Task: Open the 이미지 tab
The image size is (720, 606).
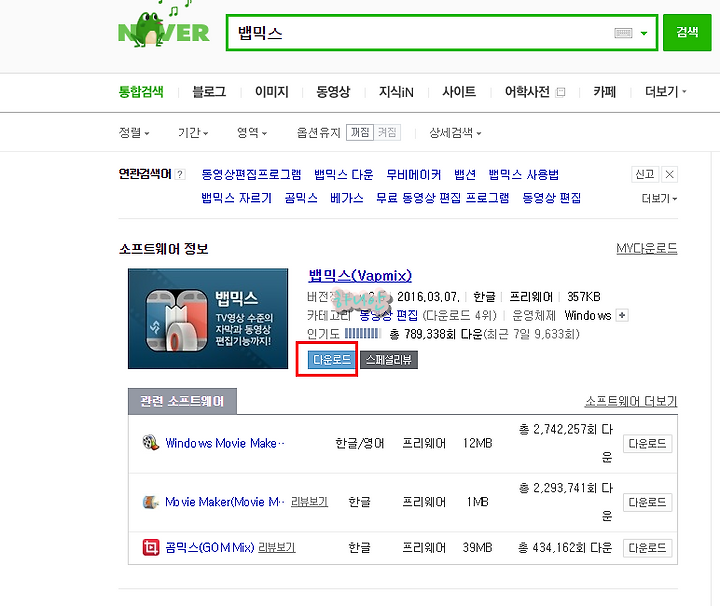Action: pyautogui.click(x=272, y=92)
